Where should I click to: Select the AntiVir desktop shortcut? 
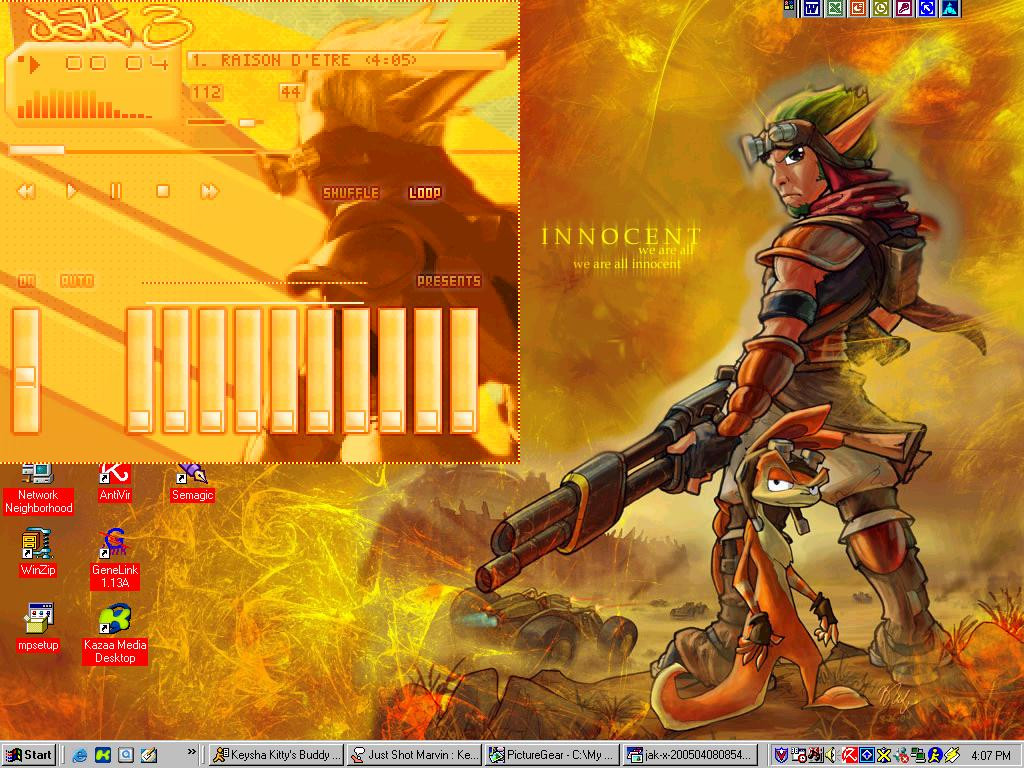[115, 483]
